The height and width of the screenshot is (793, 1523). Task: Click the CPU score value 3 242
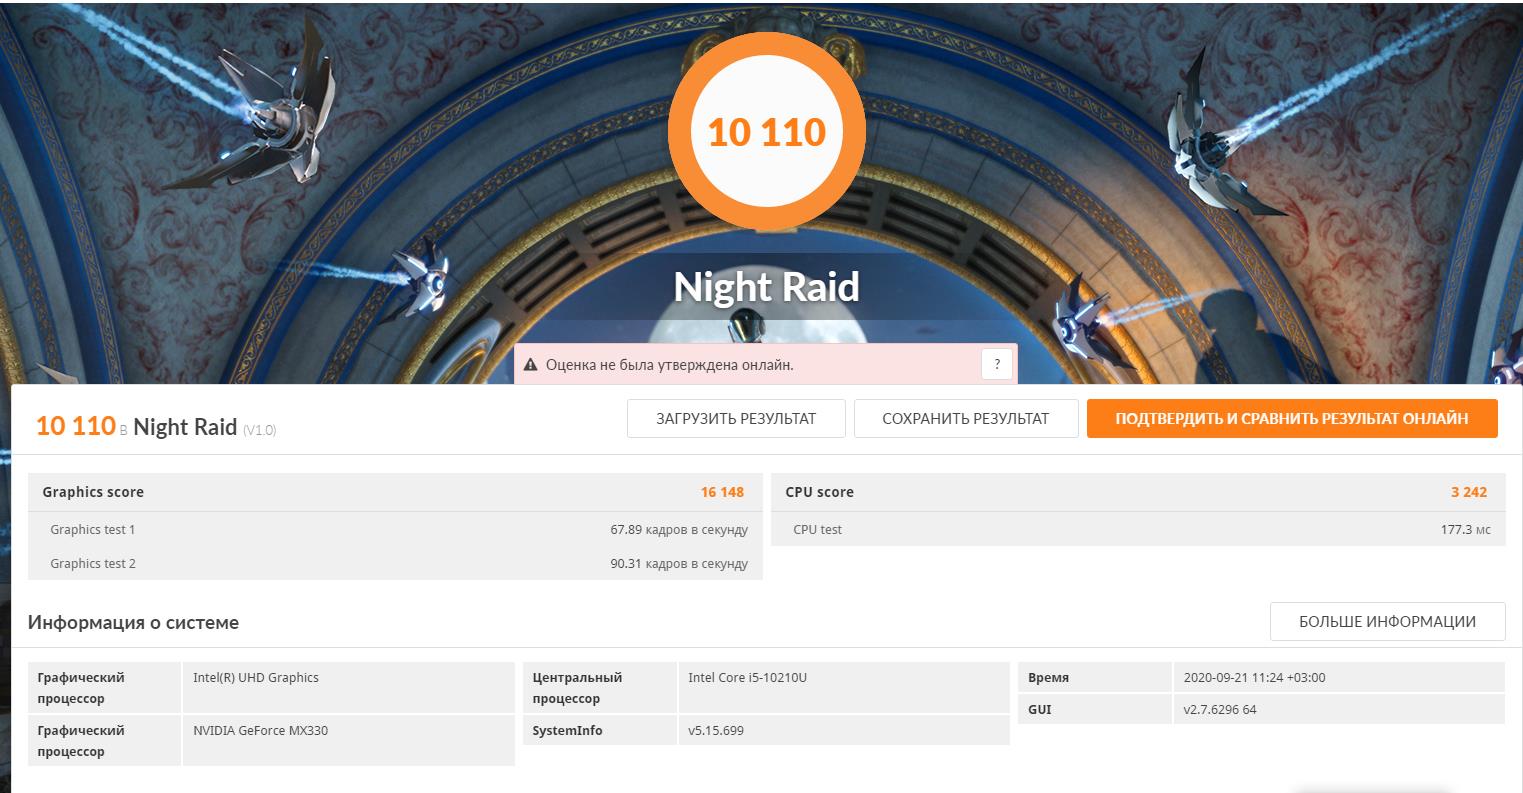tap(1469, 492)
